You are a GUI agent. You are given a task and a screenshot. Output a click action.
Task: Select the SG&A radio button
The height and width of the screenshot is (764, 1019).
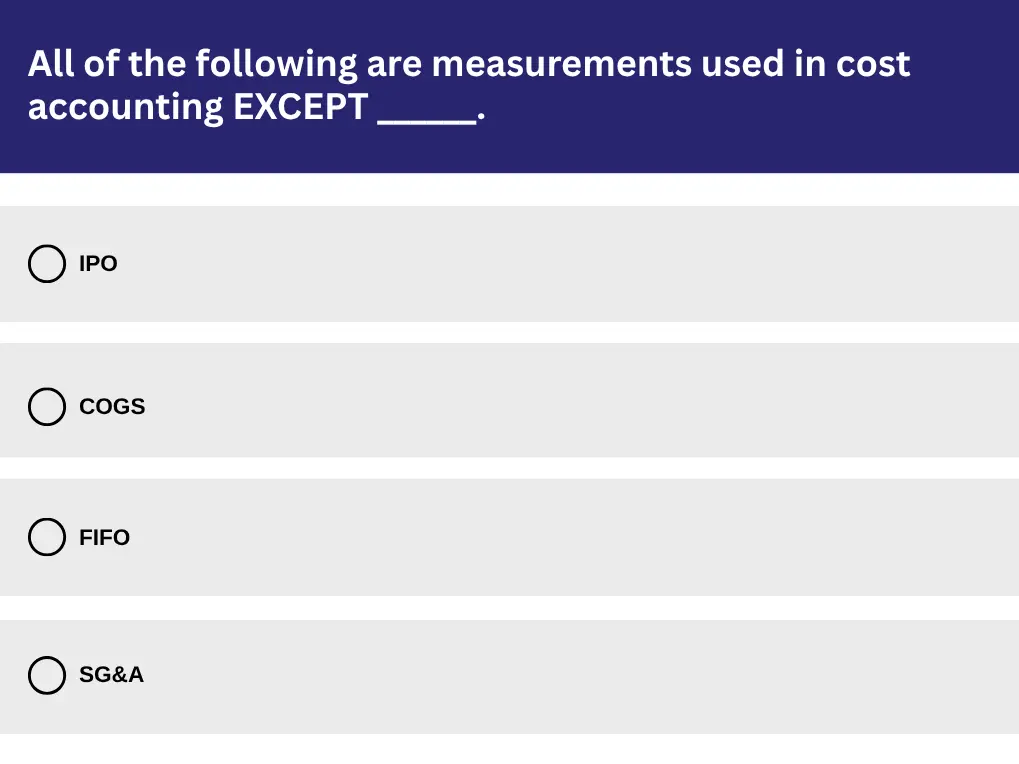point(46,675)
